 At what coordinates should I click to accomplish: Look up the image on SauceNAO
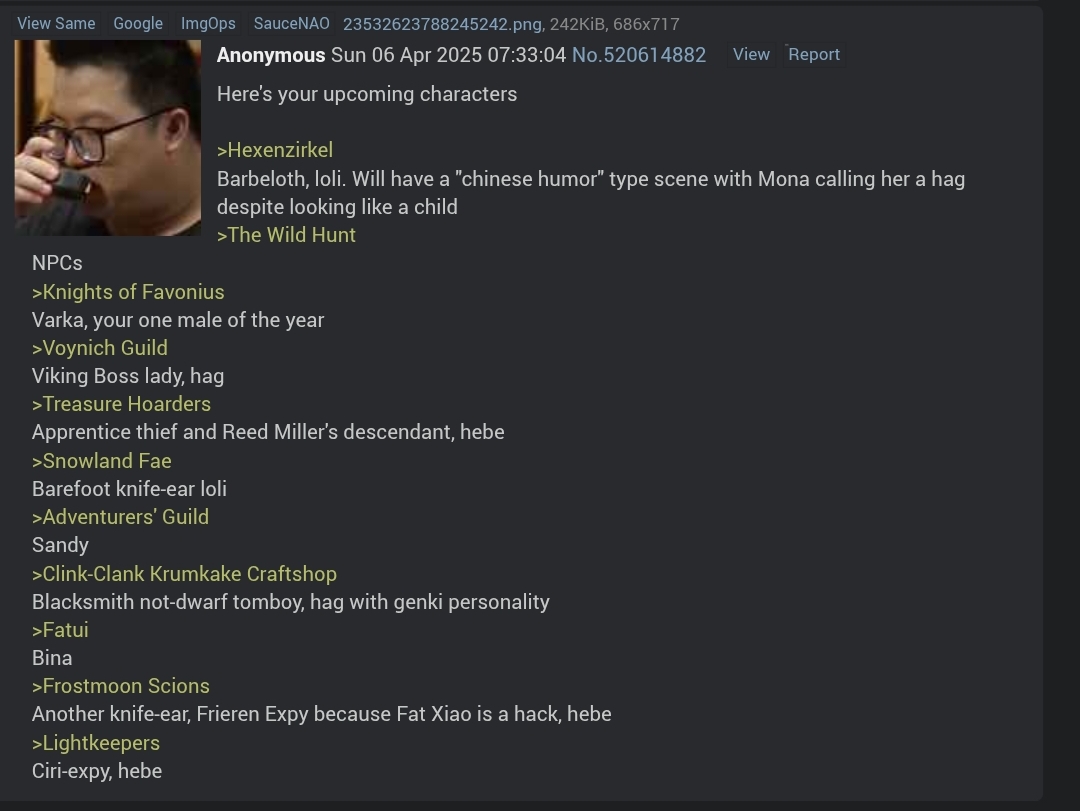point(291,23)
